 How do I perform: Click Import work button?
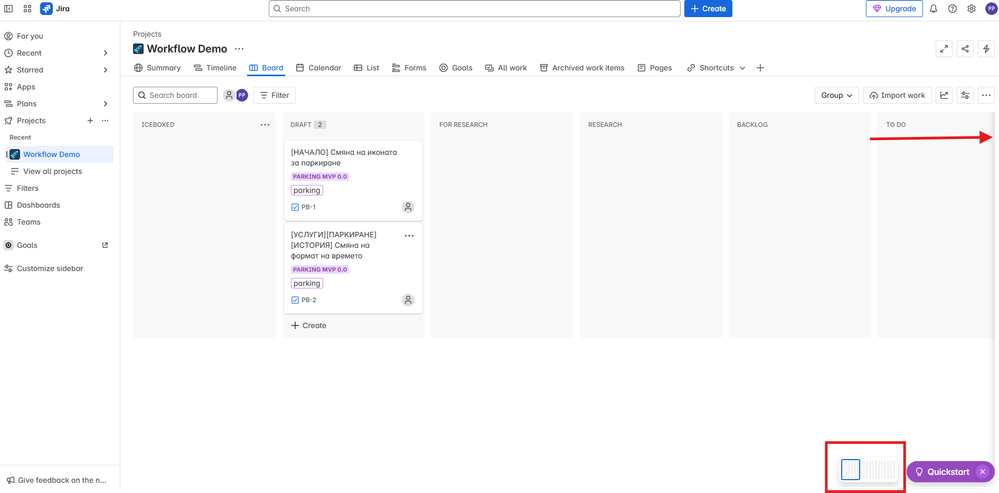point(897,95)
